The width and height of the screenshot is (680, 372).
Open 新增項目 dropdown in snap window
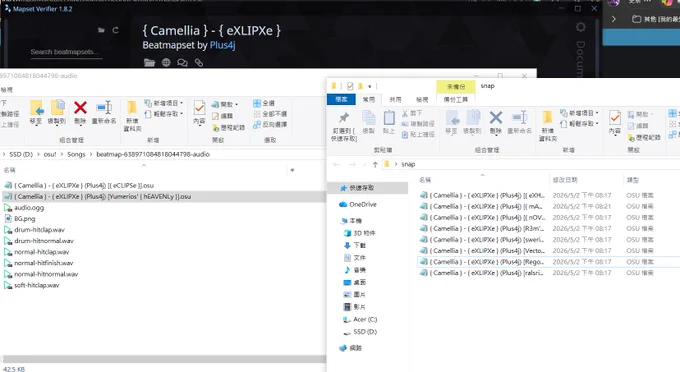[580, 113]
